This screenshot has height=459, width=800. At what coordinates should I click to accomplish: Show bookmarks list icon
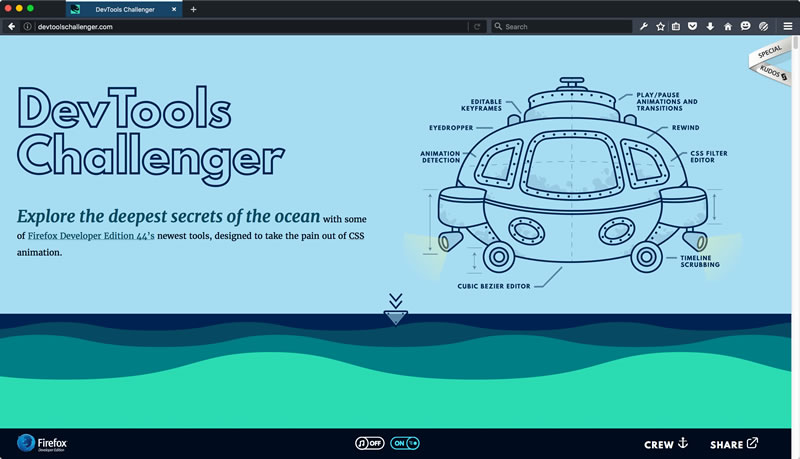(676, 27)
